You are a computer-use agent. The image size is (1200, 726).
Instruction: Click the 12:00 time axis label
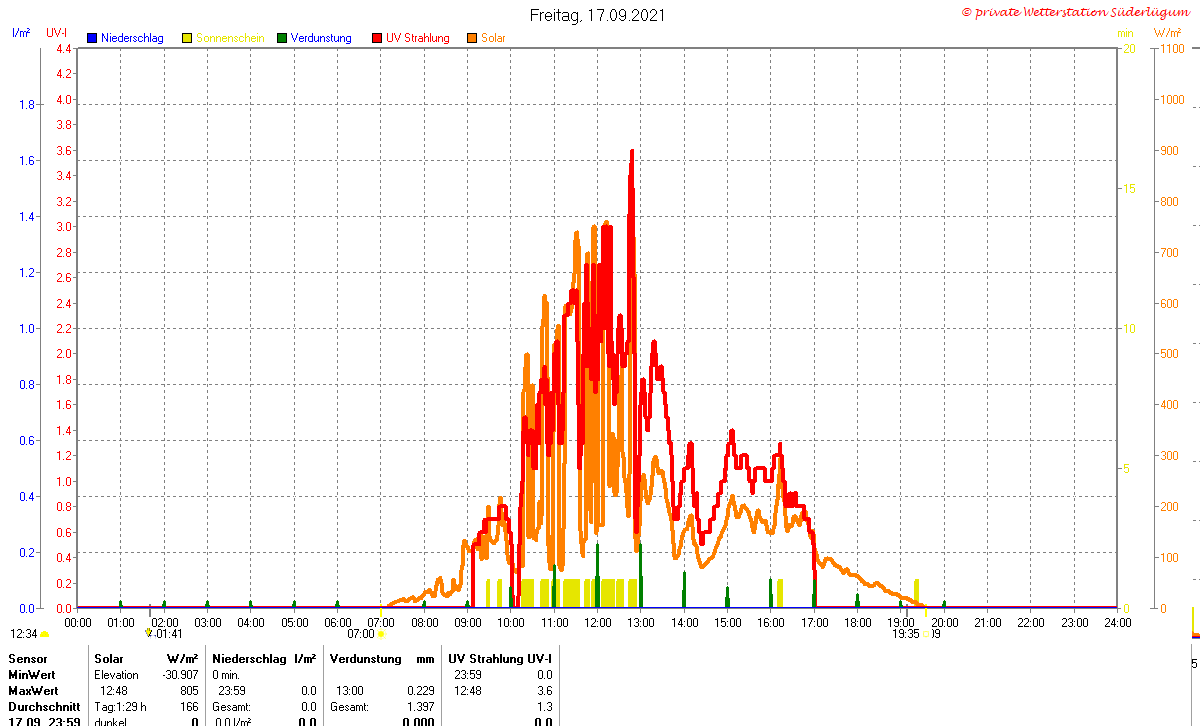(598, 622)
